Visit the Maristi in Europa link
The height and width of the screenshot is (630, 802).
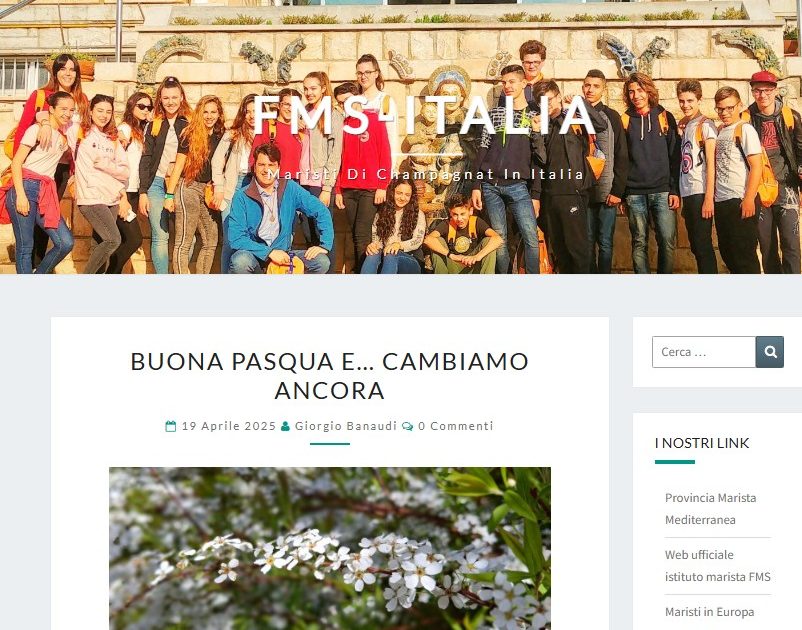(709, 612)
